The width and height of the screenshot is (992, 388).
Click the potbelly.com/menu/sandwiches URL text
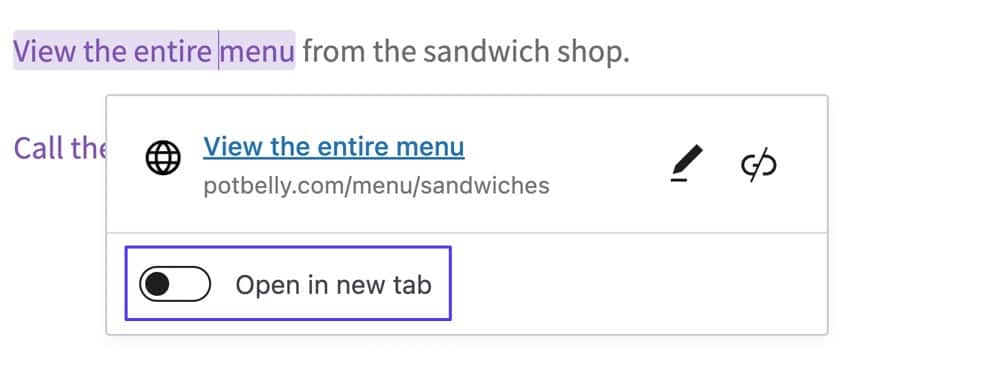point(376,185)
